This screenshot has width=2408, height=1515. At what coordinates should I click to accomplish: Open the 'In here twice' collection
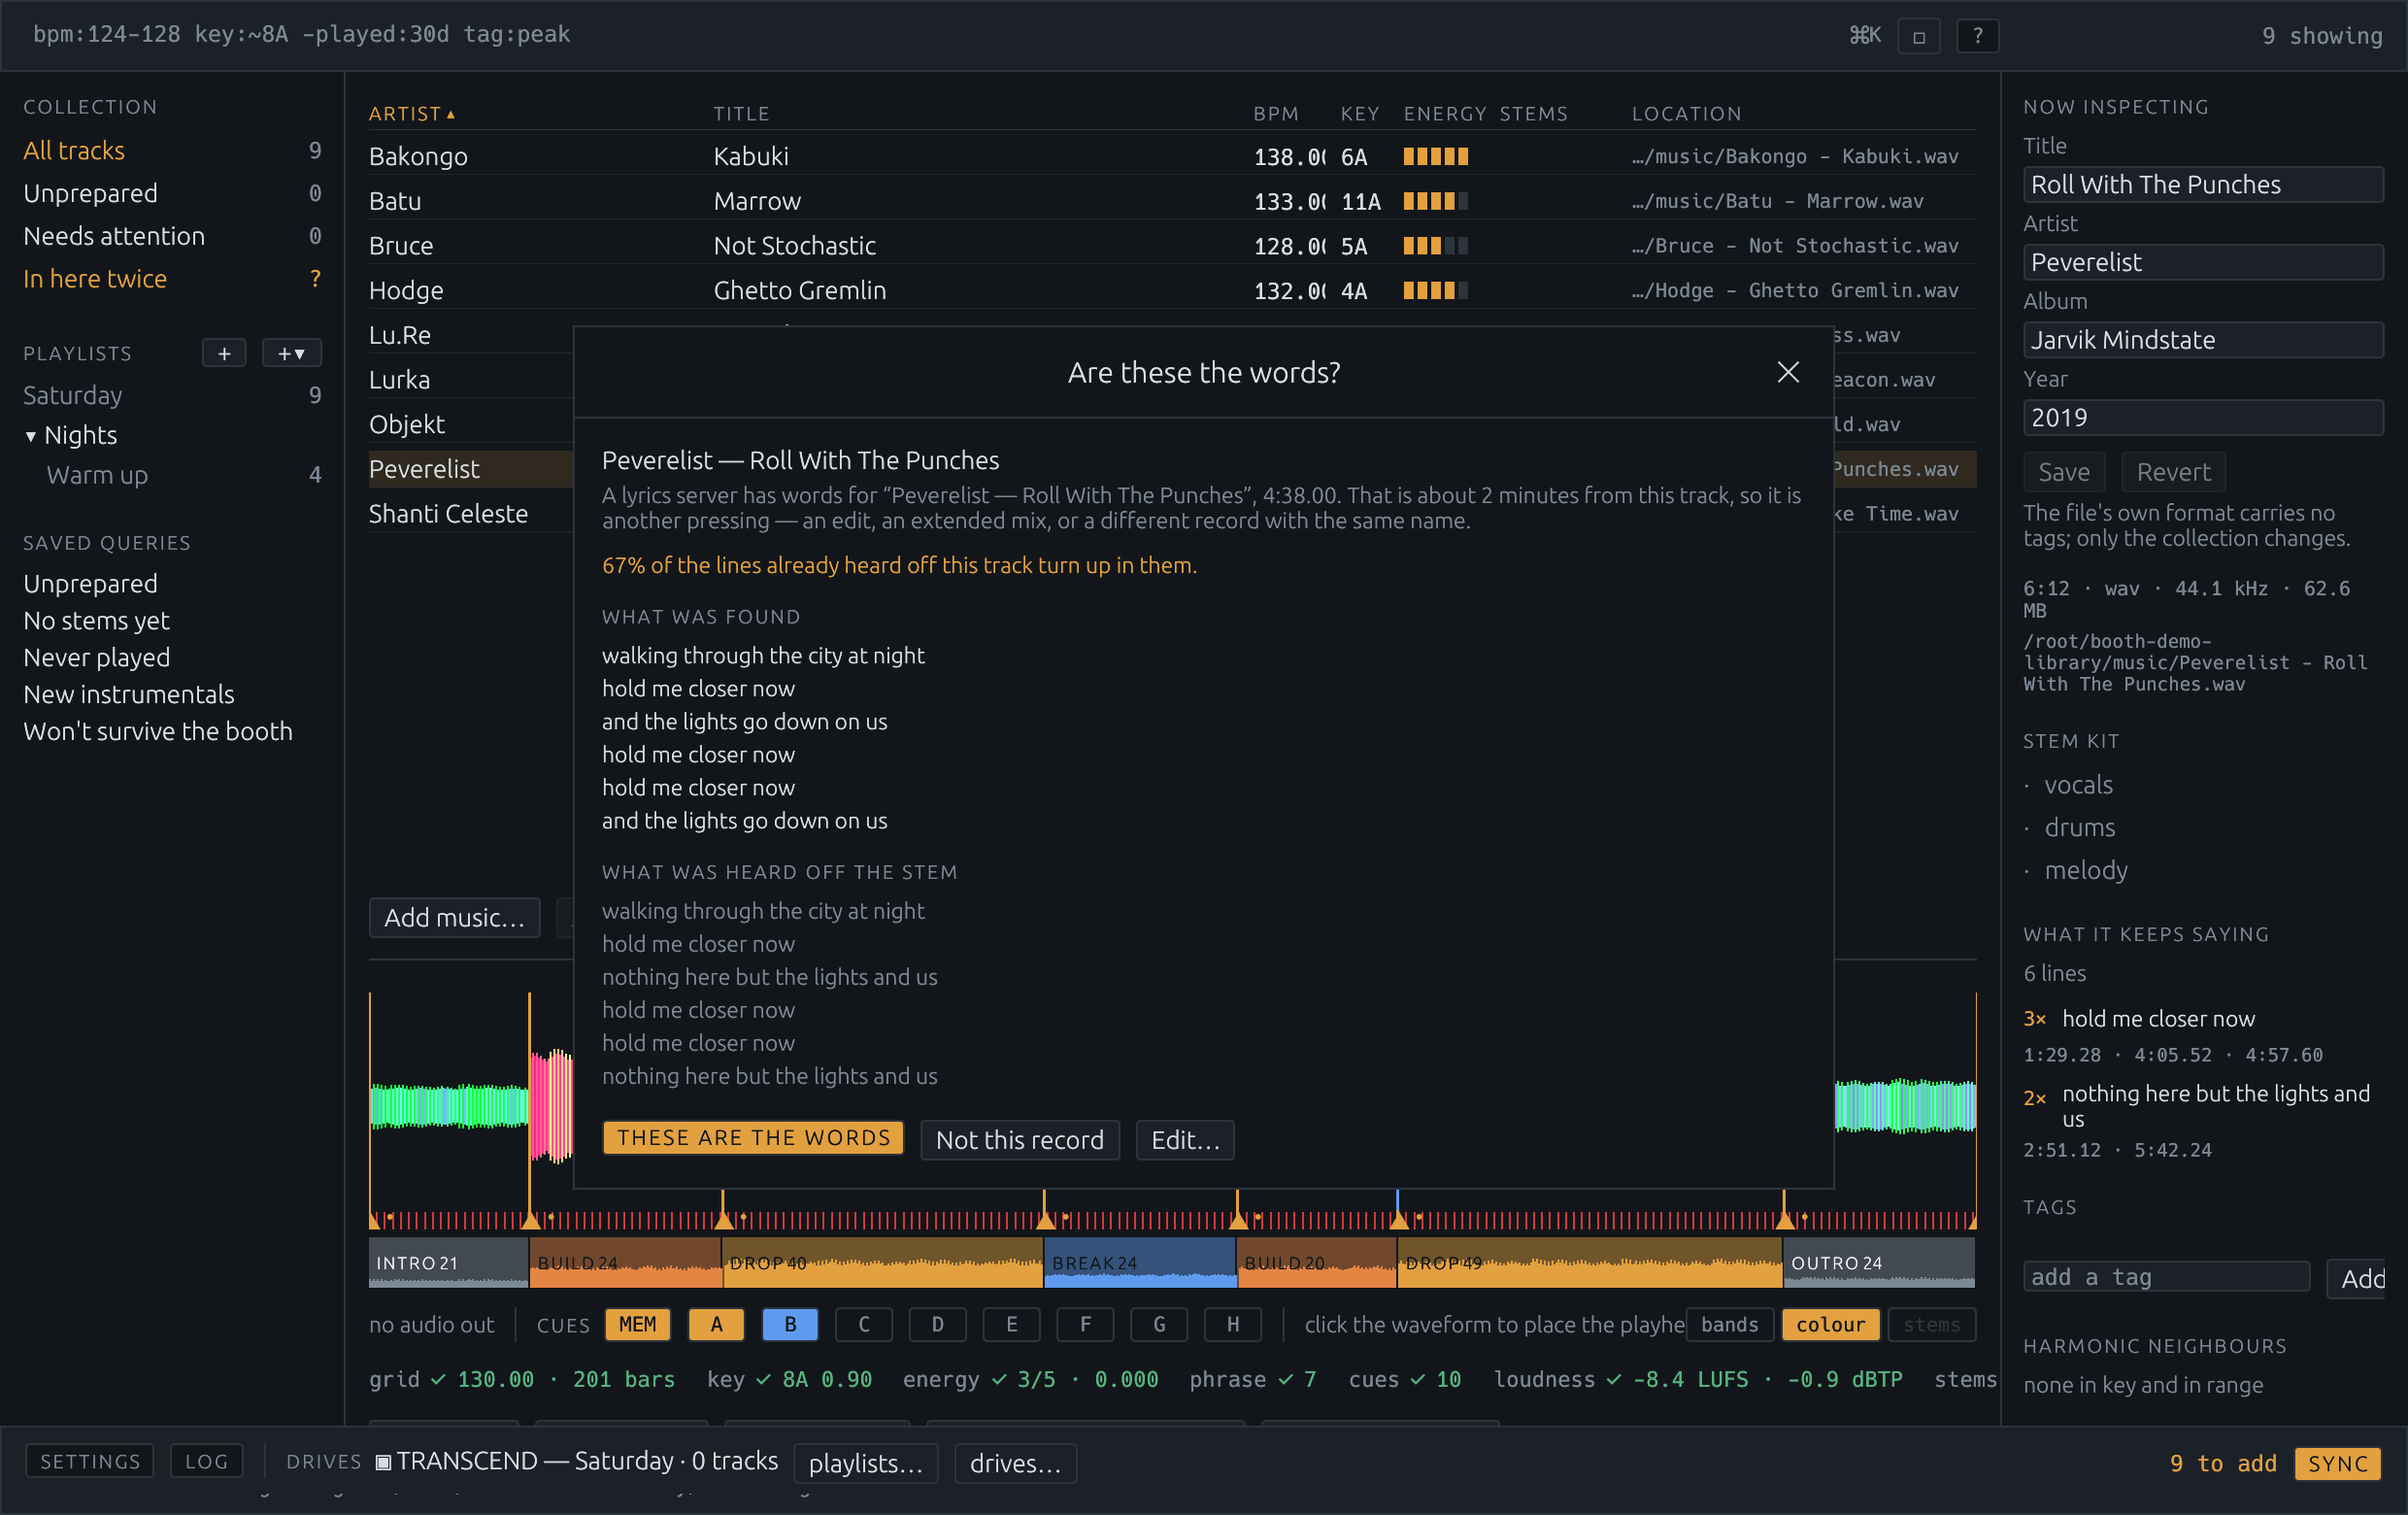coord(172,278)
